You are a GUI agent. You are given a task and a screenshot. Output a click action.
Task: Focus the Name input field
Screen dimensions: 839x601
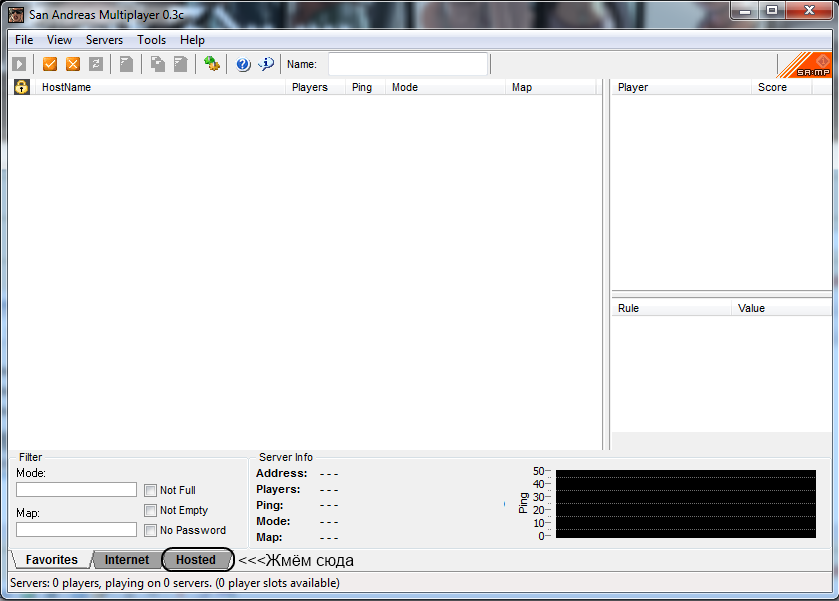[408, 64]
